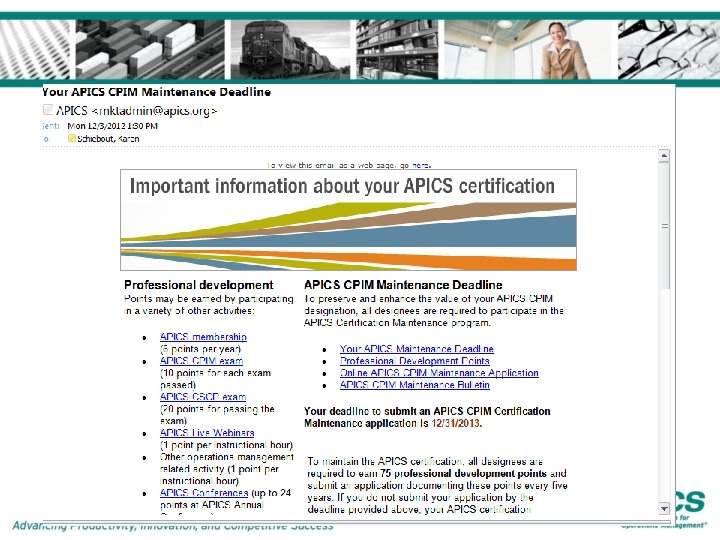Click the warehouse shelves photo in header
The image size is (720, 540).
pos(397,50)
